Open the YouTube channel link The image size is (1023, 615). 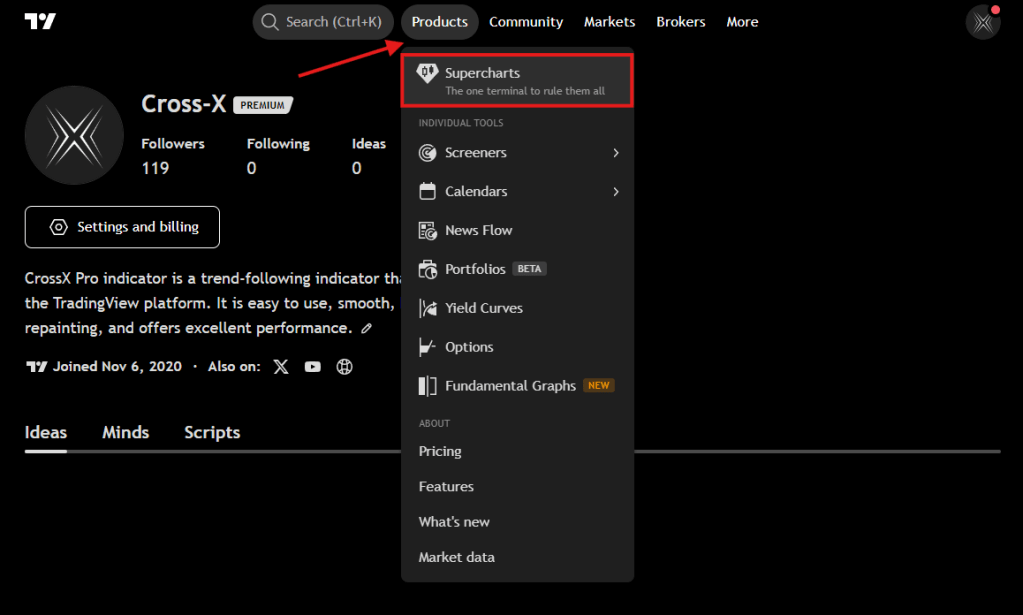tap(313, 367)
